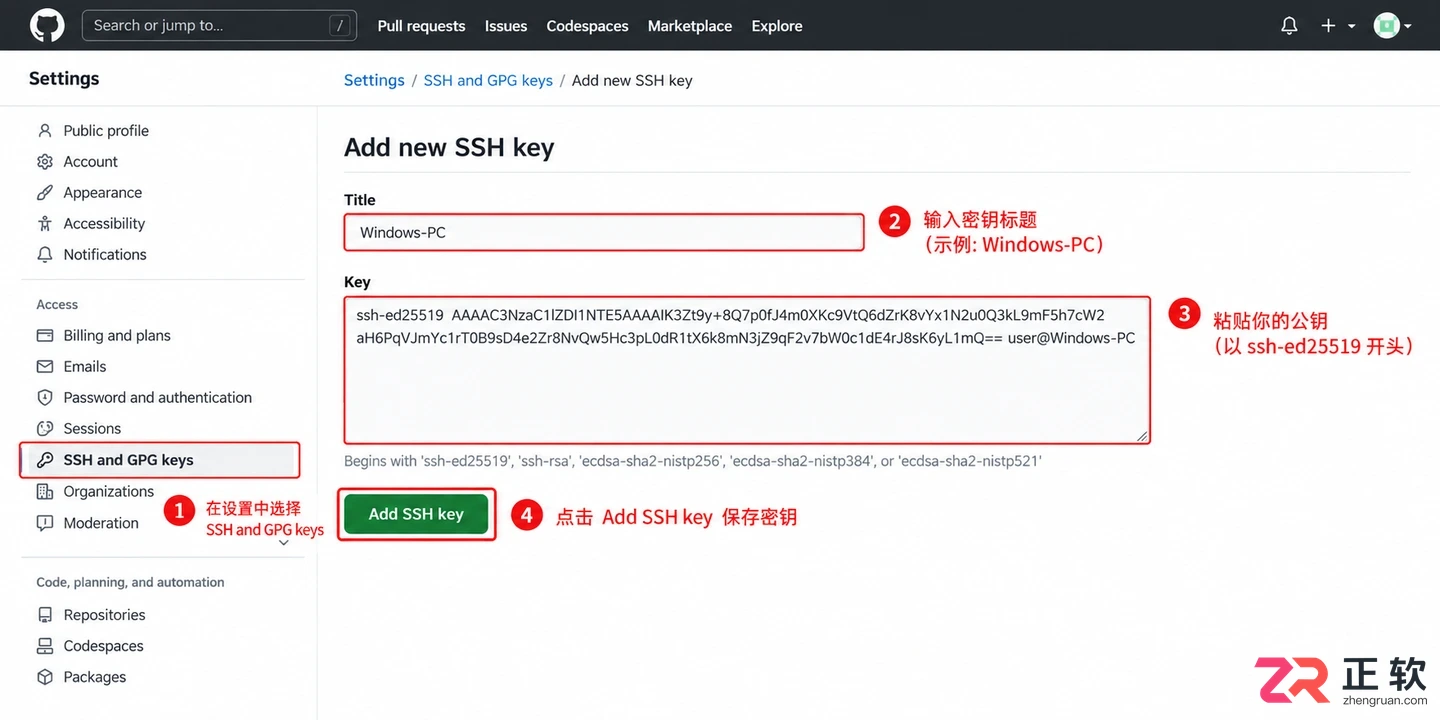Click the Notifications bell icon in sidebar

[44, 255]
